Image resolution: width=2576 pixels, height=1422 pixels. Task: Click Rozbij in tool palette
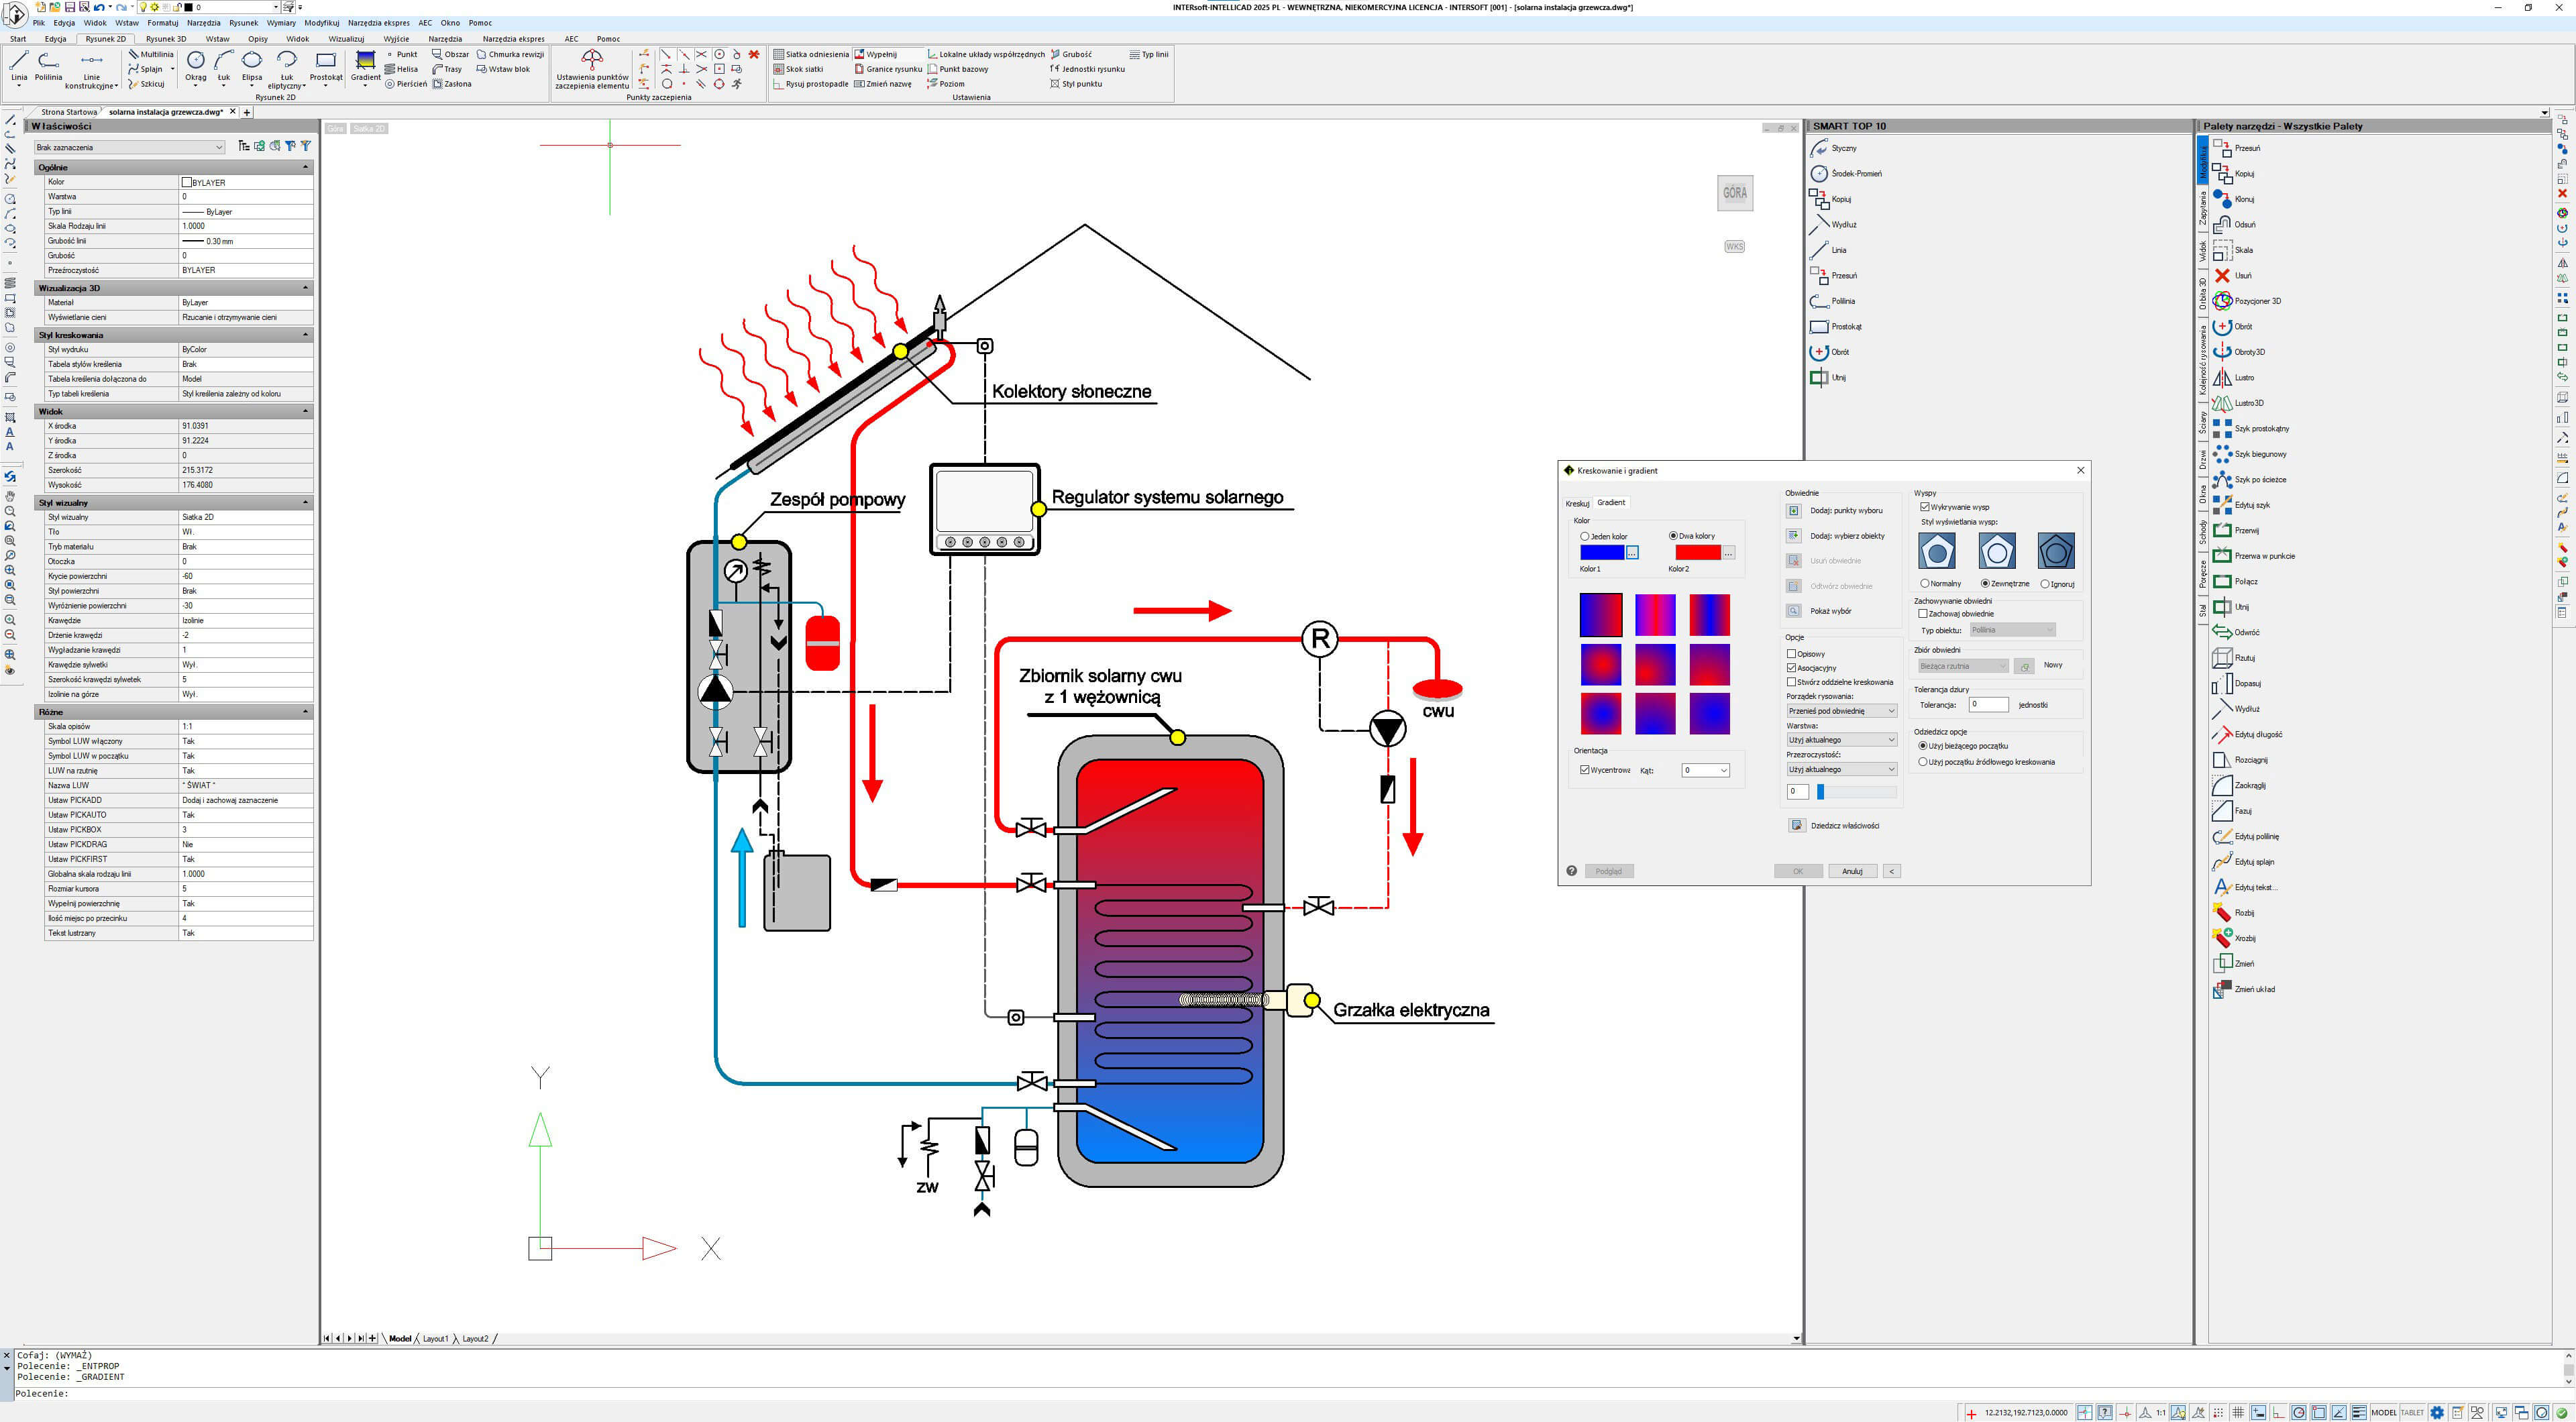coord(2234,913)
